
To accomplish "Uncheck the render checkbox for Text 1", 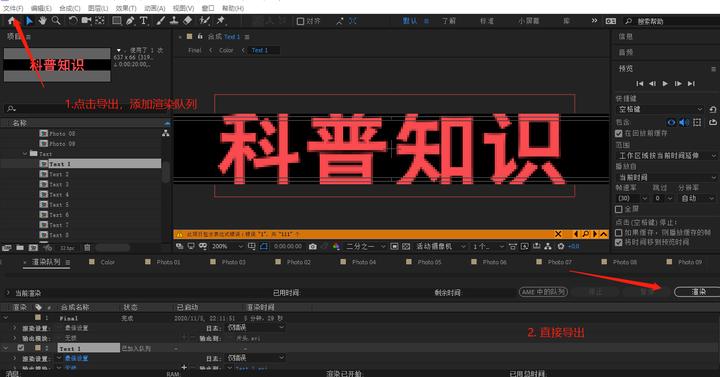I will click(21, 348).
